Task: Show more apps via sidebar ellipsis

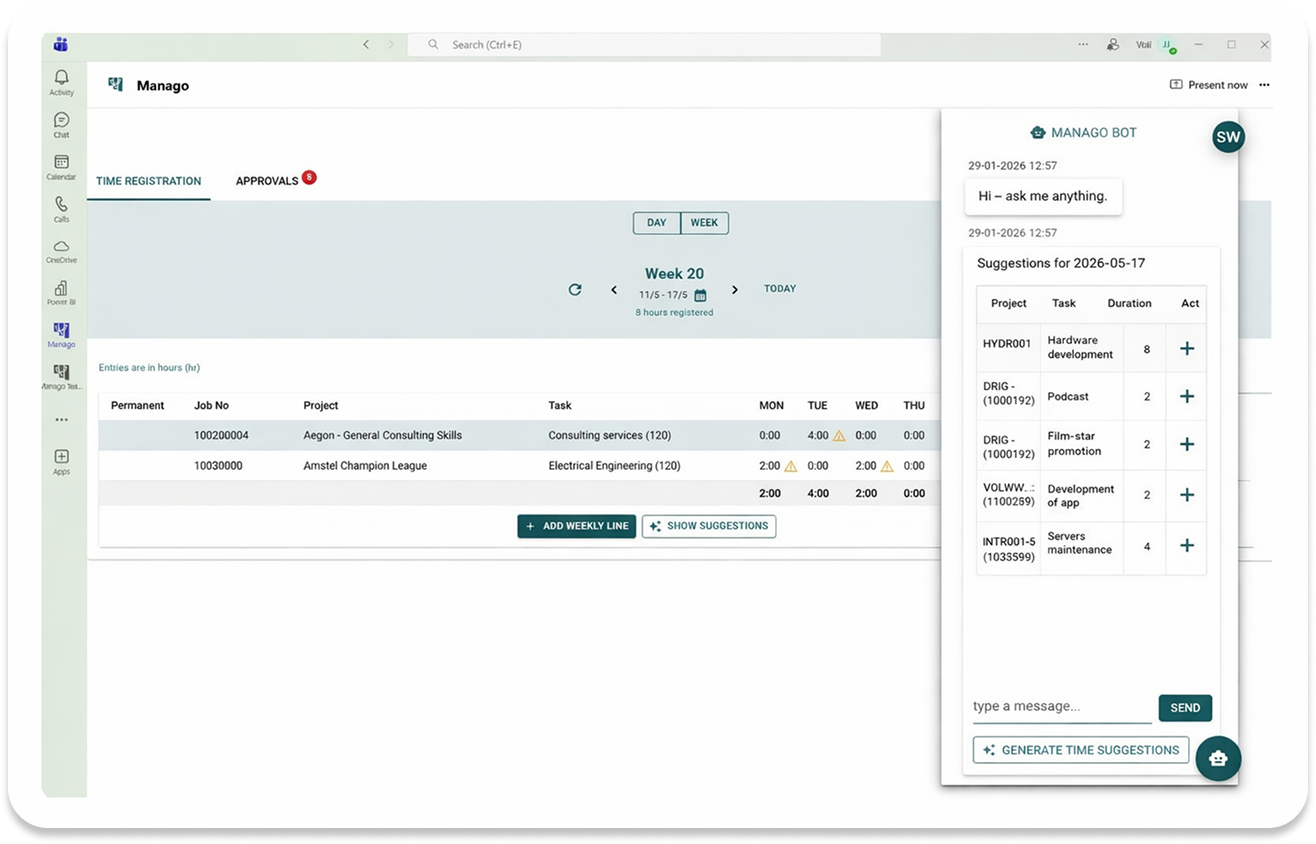Action: [61, 420]
